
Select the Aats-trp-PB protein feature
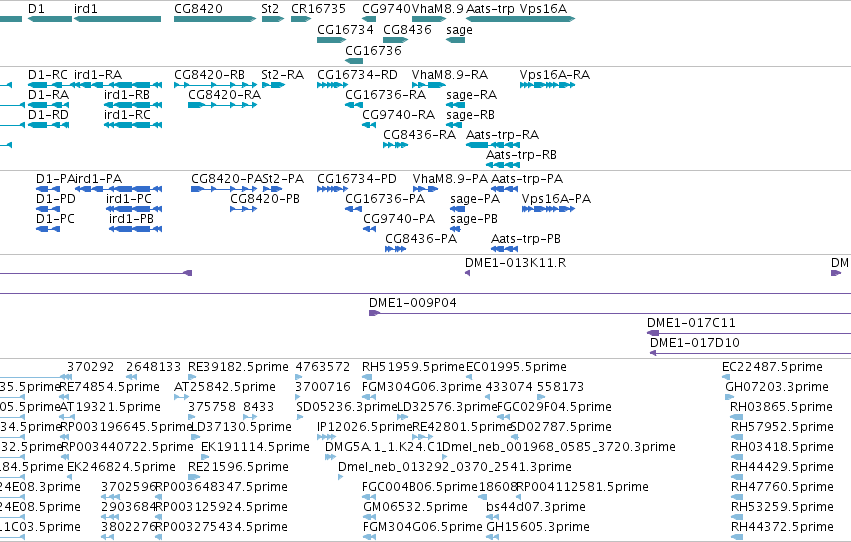pos(505,249)
